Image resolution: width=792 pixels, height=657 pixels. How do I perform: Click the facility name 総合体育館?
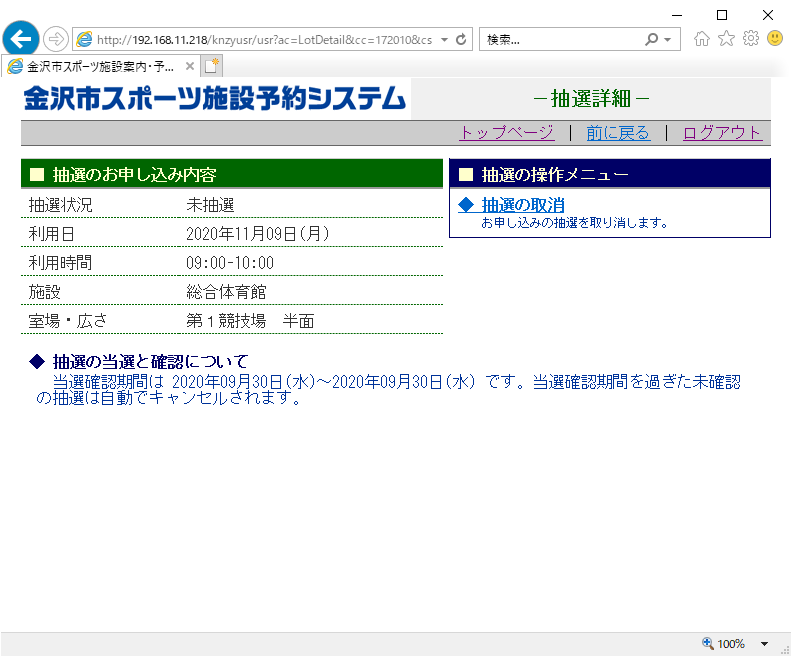[x=226, y=292]
